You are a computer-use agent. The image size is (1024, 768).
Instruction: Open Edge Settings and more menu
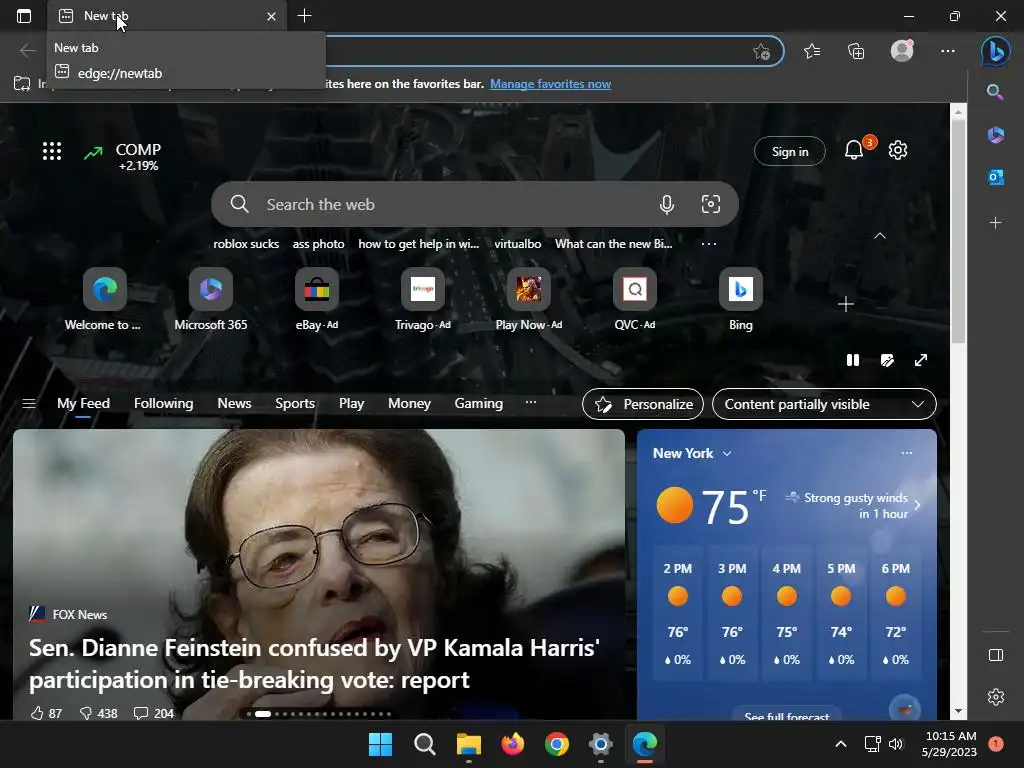[948, 51]
